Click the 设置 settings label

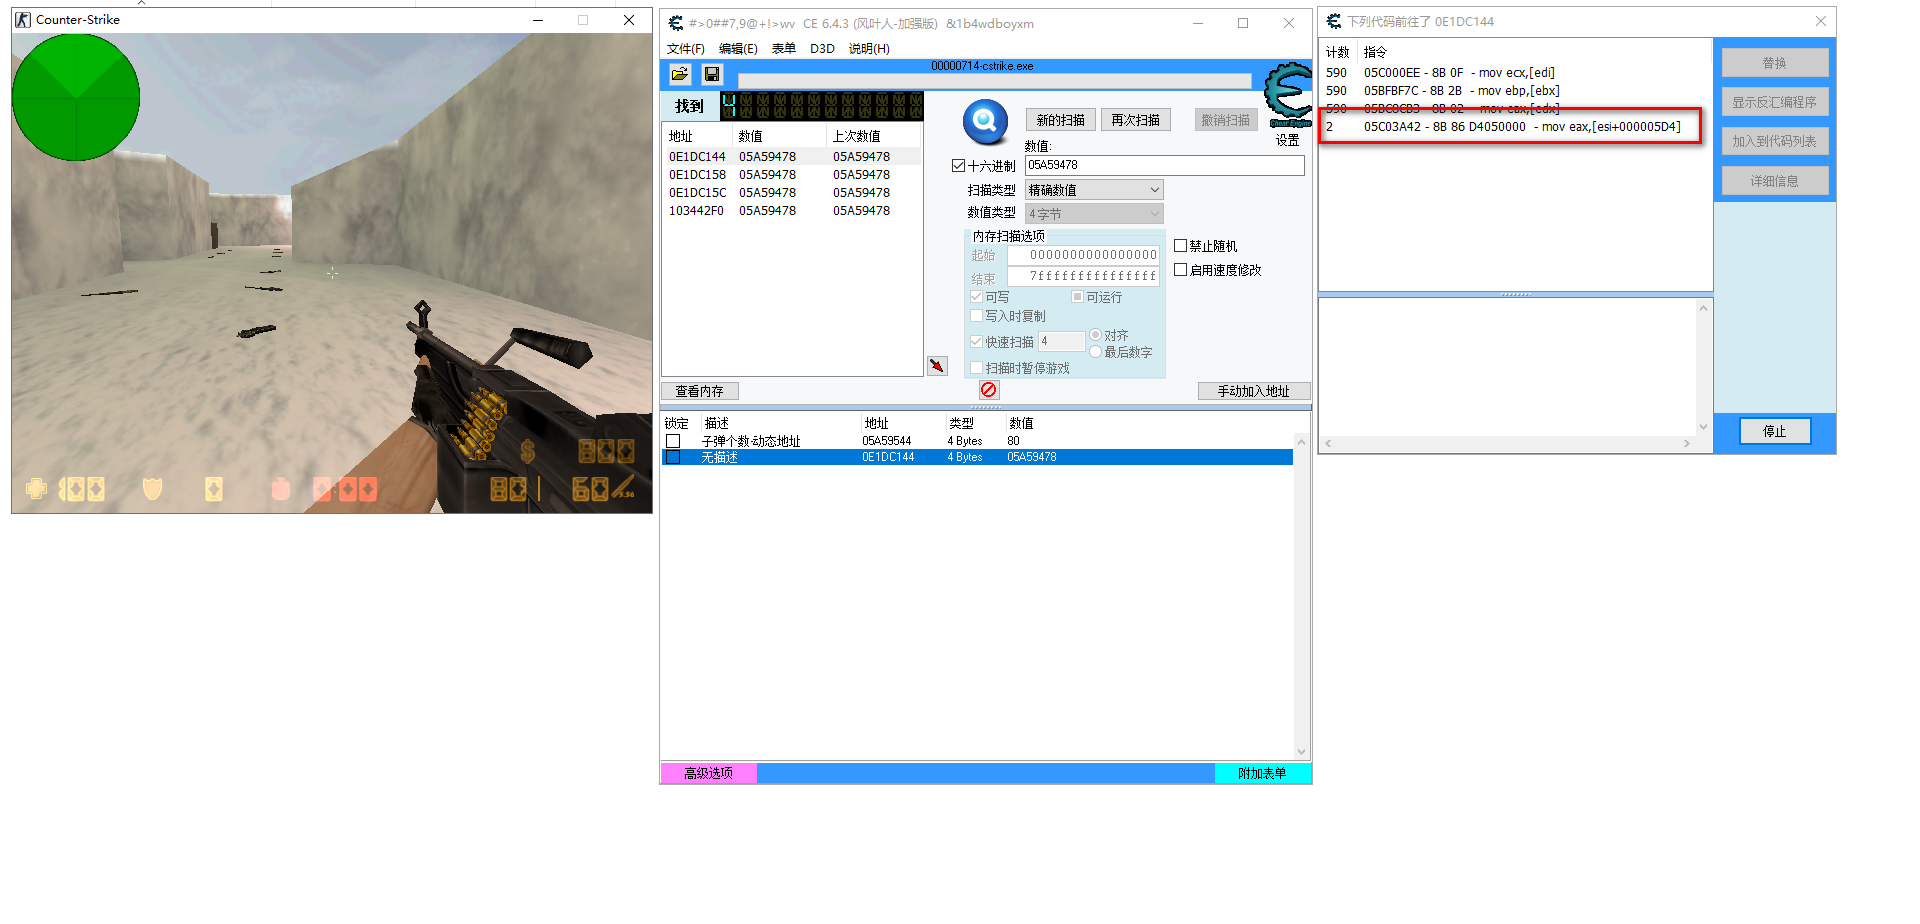pyautogui.click(x=1288, y=141)
